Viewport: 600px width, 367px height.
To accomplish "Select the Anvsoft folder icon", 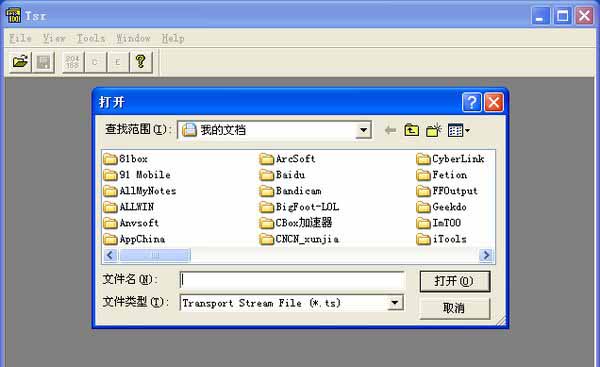I will [110, 223].
